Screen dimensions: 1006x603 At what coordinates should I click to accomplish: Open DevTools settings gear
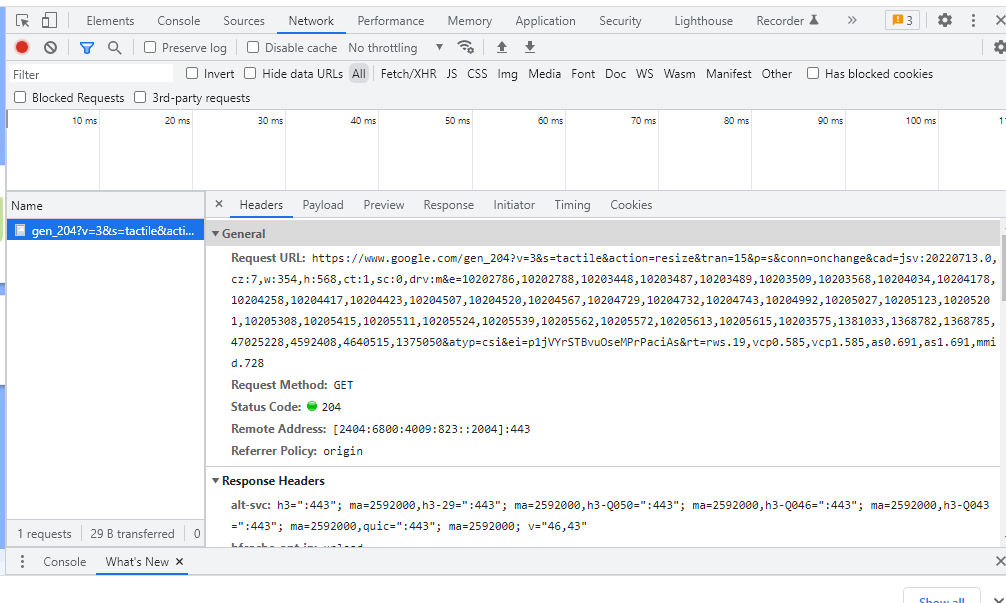(x=941, y=20)
